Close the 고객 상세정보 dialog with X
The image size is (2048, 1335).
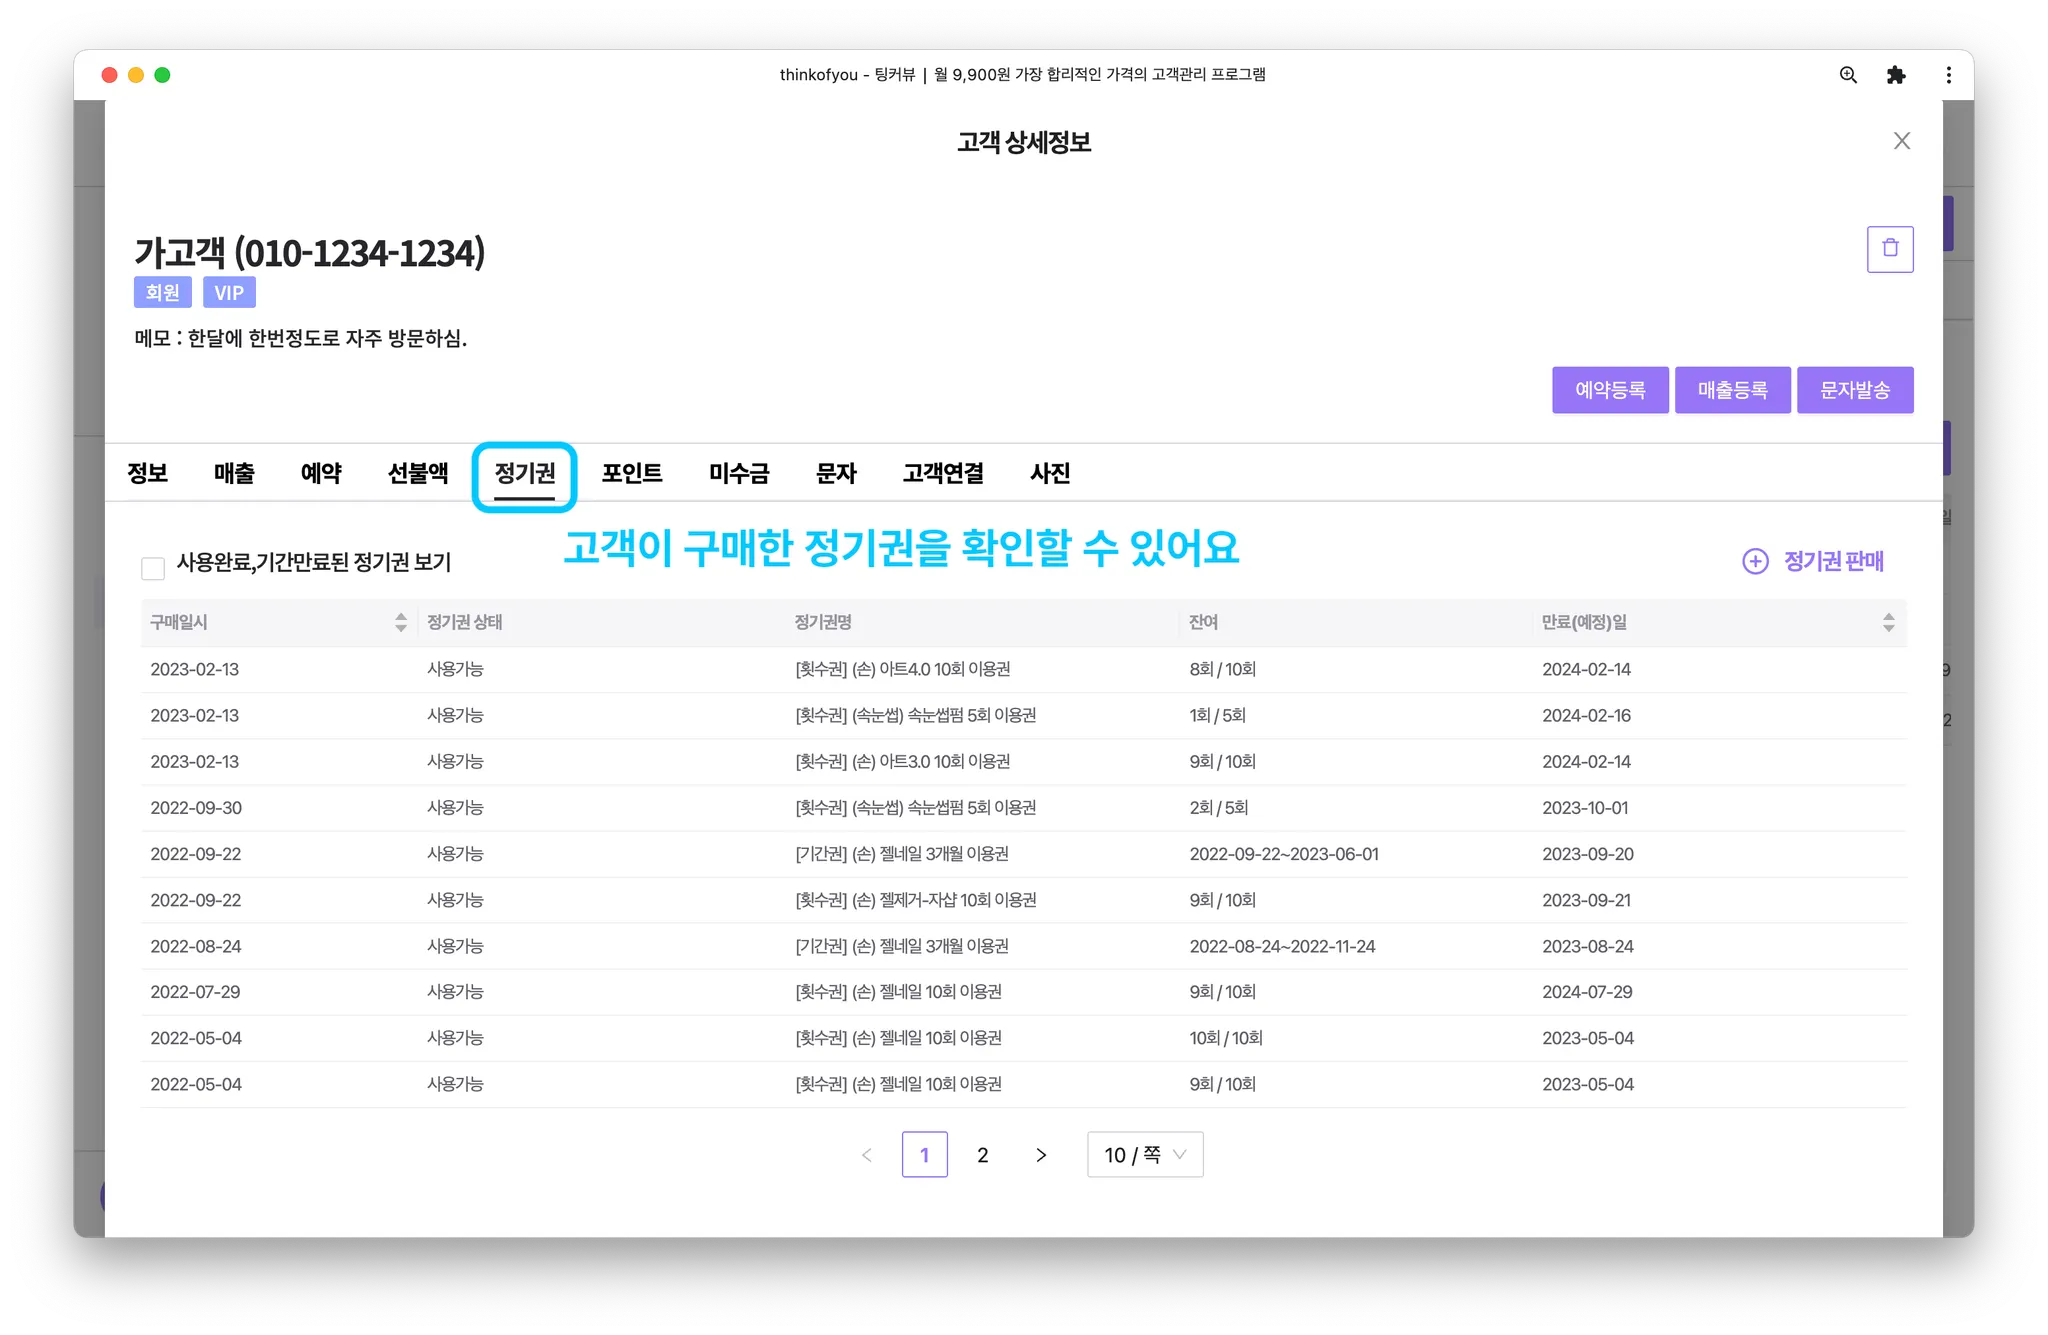pyautogui.click(x=1901, y=141)
